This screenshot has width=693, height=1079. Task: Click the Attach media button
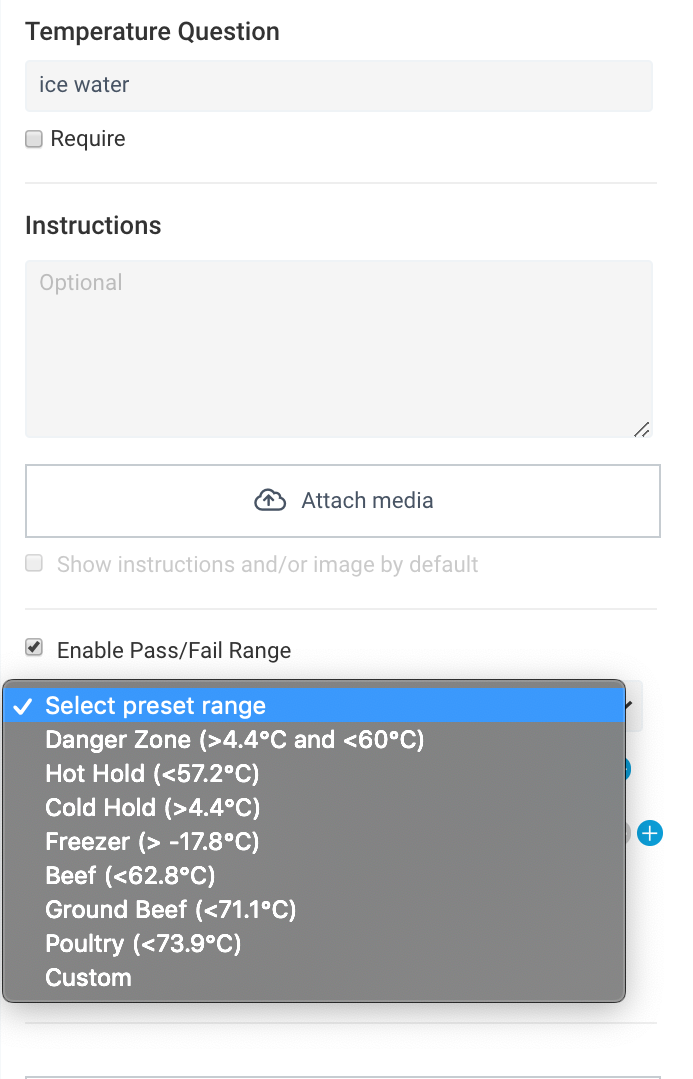(343, 500)
